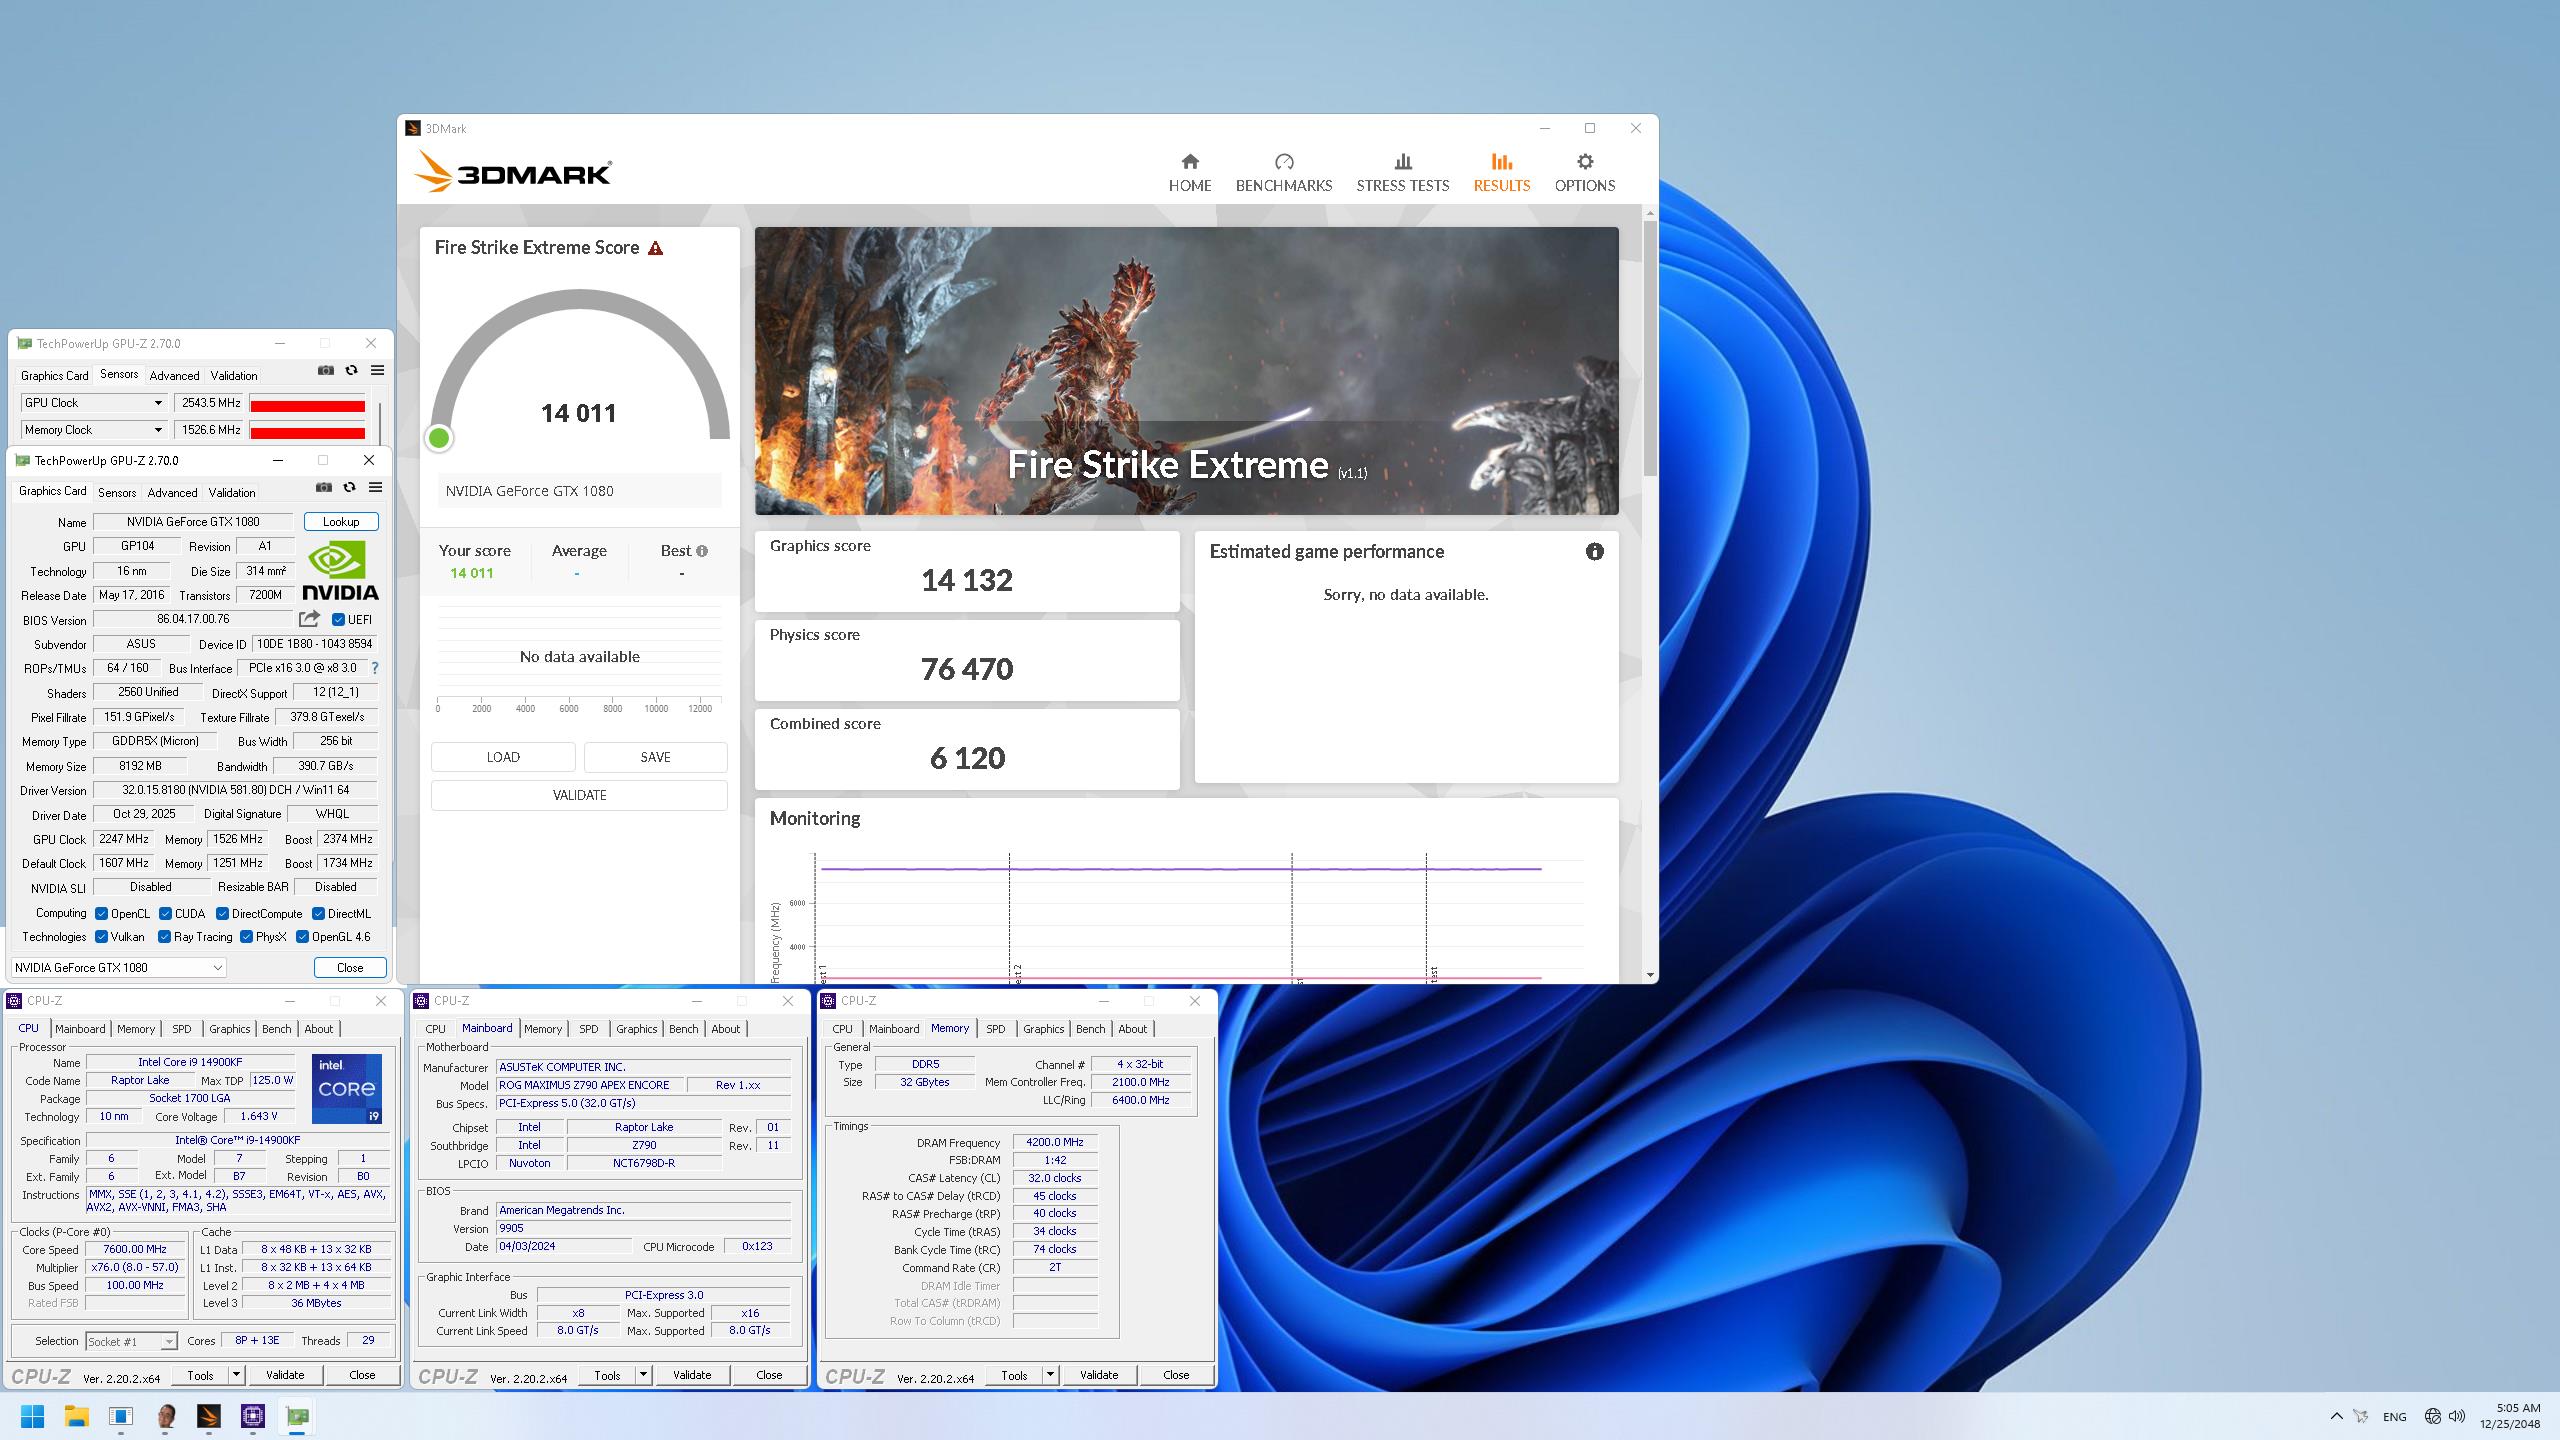Viewport: 2560px width, 1440px height.
Task: Select the SPD tab in CPU-Z CPU window
Action: coord(181,1029)
